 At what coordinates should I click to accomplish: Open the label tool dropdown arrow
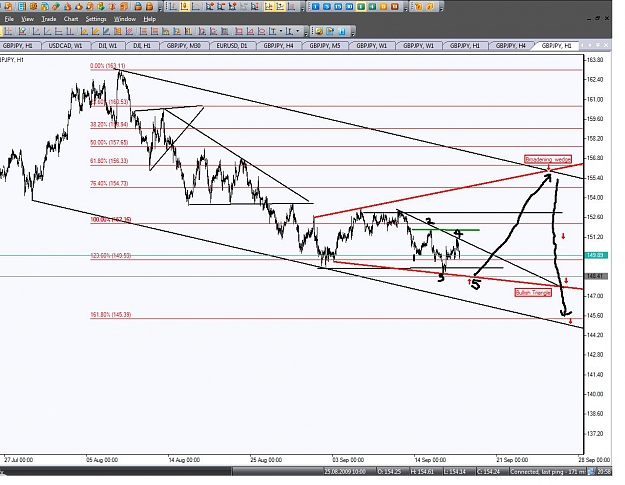(297, 31)
